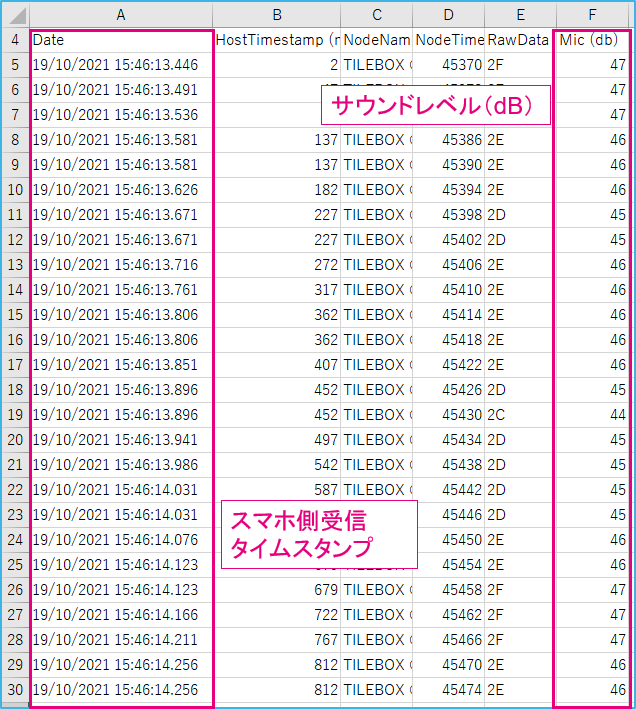636x709 pixels.
Task: Click HostTimestamp value 679
Action: click(x=277, y=590)
